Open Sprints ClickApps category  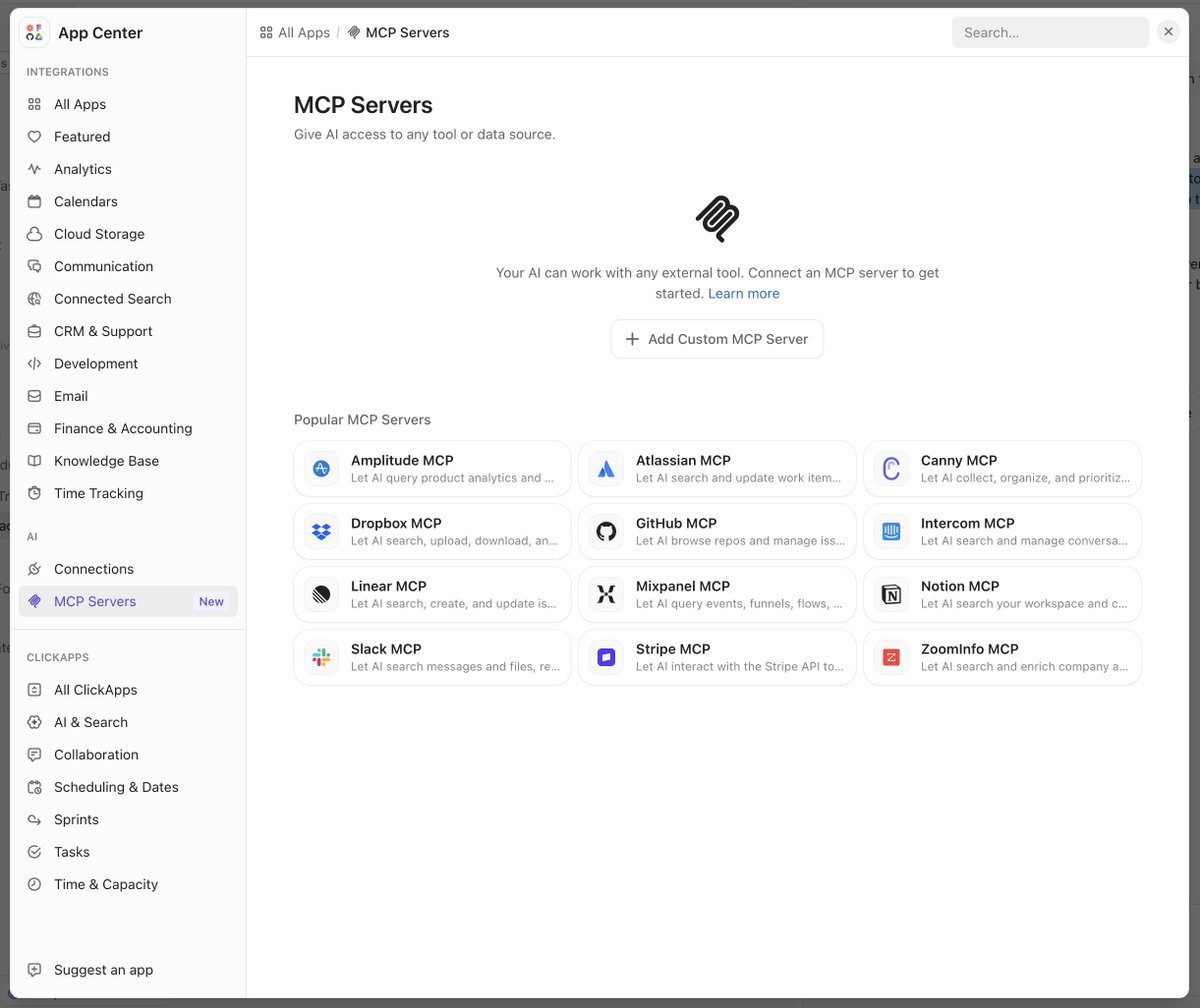point(128,819)
